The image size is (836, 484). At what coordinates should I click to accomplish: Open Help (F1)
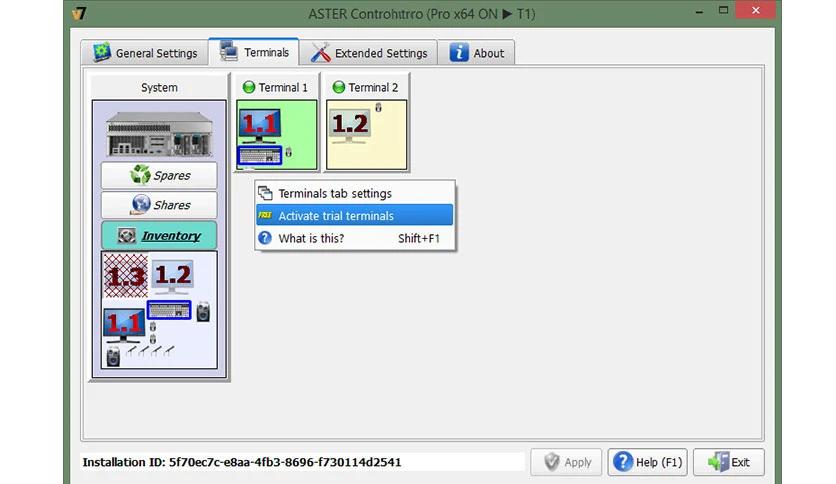(647, 462)
